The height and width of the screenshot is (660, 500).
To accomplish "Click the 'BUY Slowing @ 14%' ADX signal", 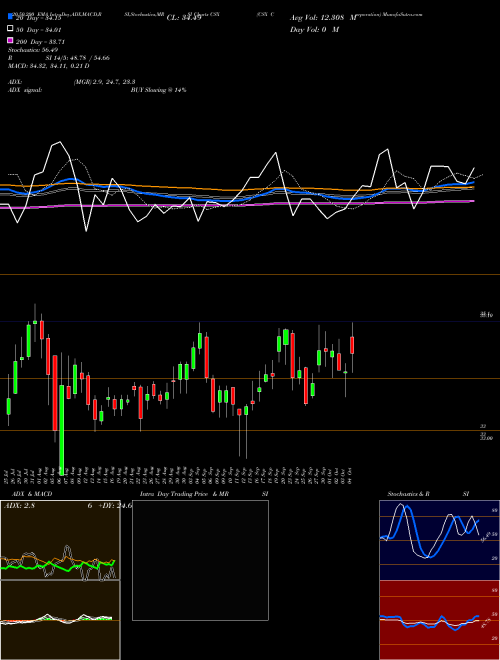I will pos(159,90).
